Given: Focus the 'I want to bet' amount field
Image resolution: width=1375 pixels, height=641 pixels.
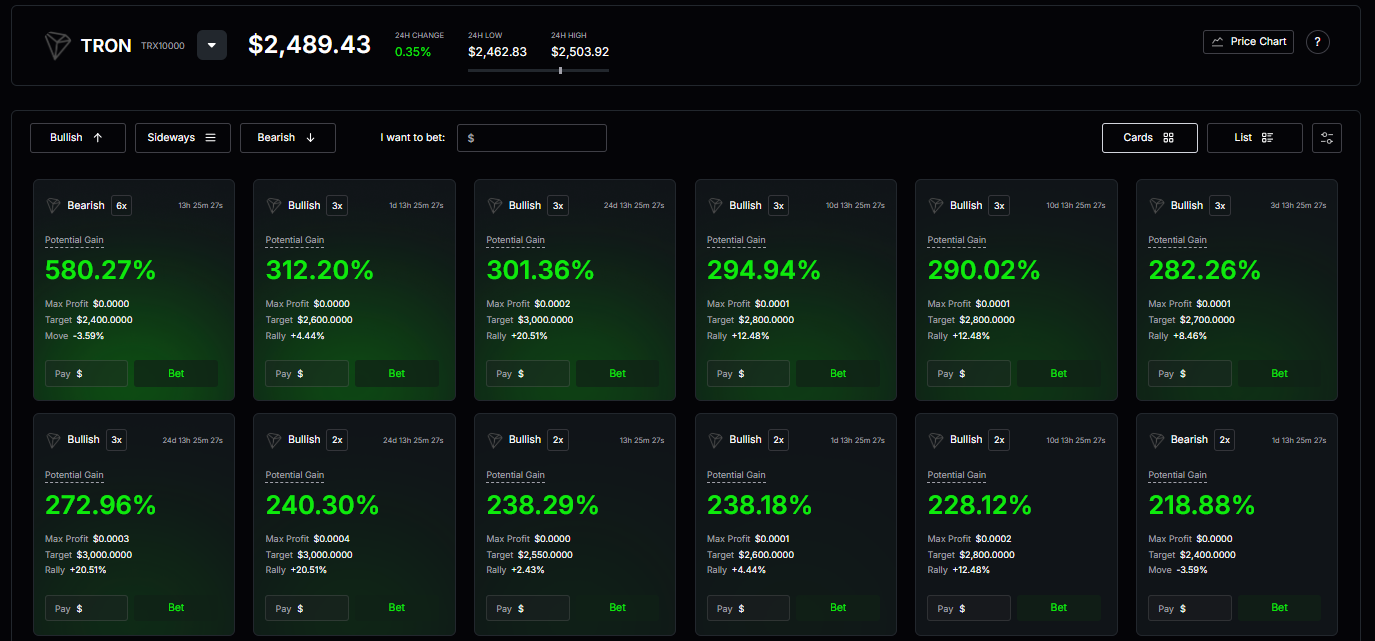Looking at the screenshot, I should [532, 138].
